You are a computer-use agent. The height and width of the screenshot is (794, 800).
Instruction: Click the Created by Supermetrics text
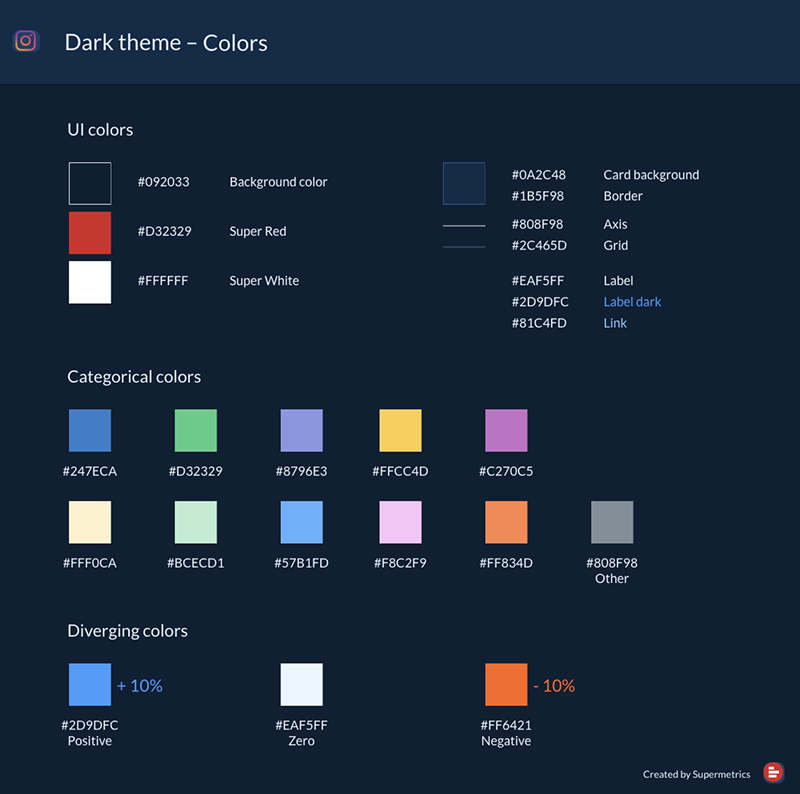point(697,773)
